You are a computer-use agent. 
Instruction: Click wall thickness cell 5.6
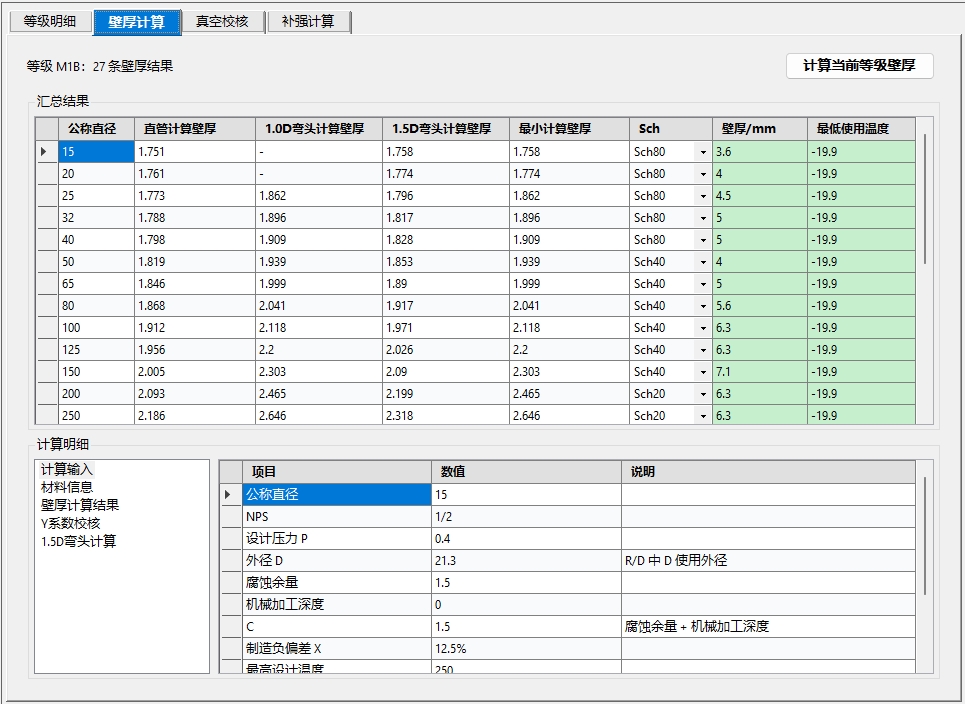click(760, 306)
